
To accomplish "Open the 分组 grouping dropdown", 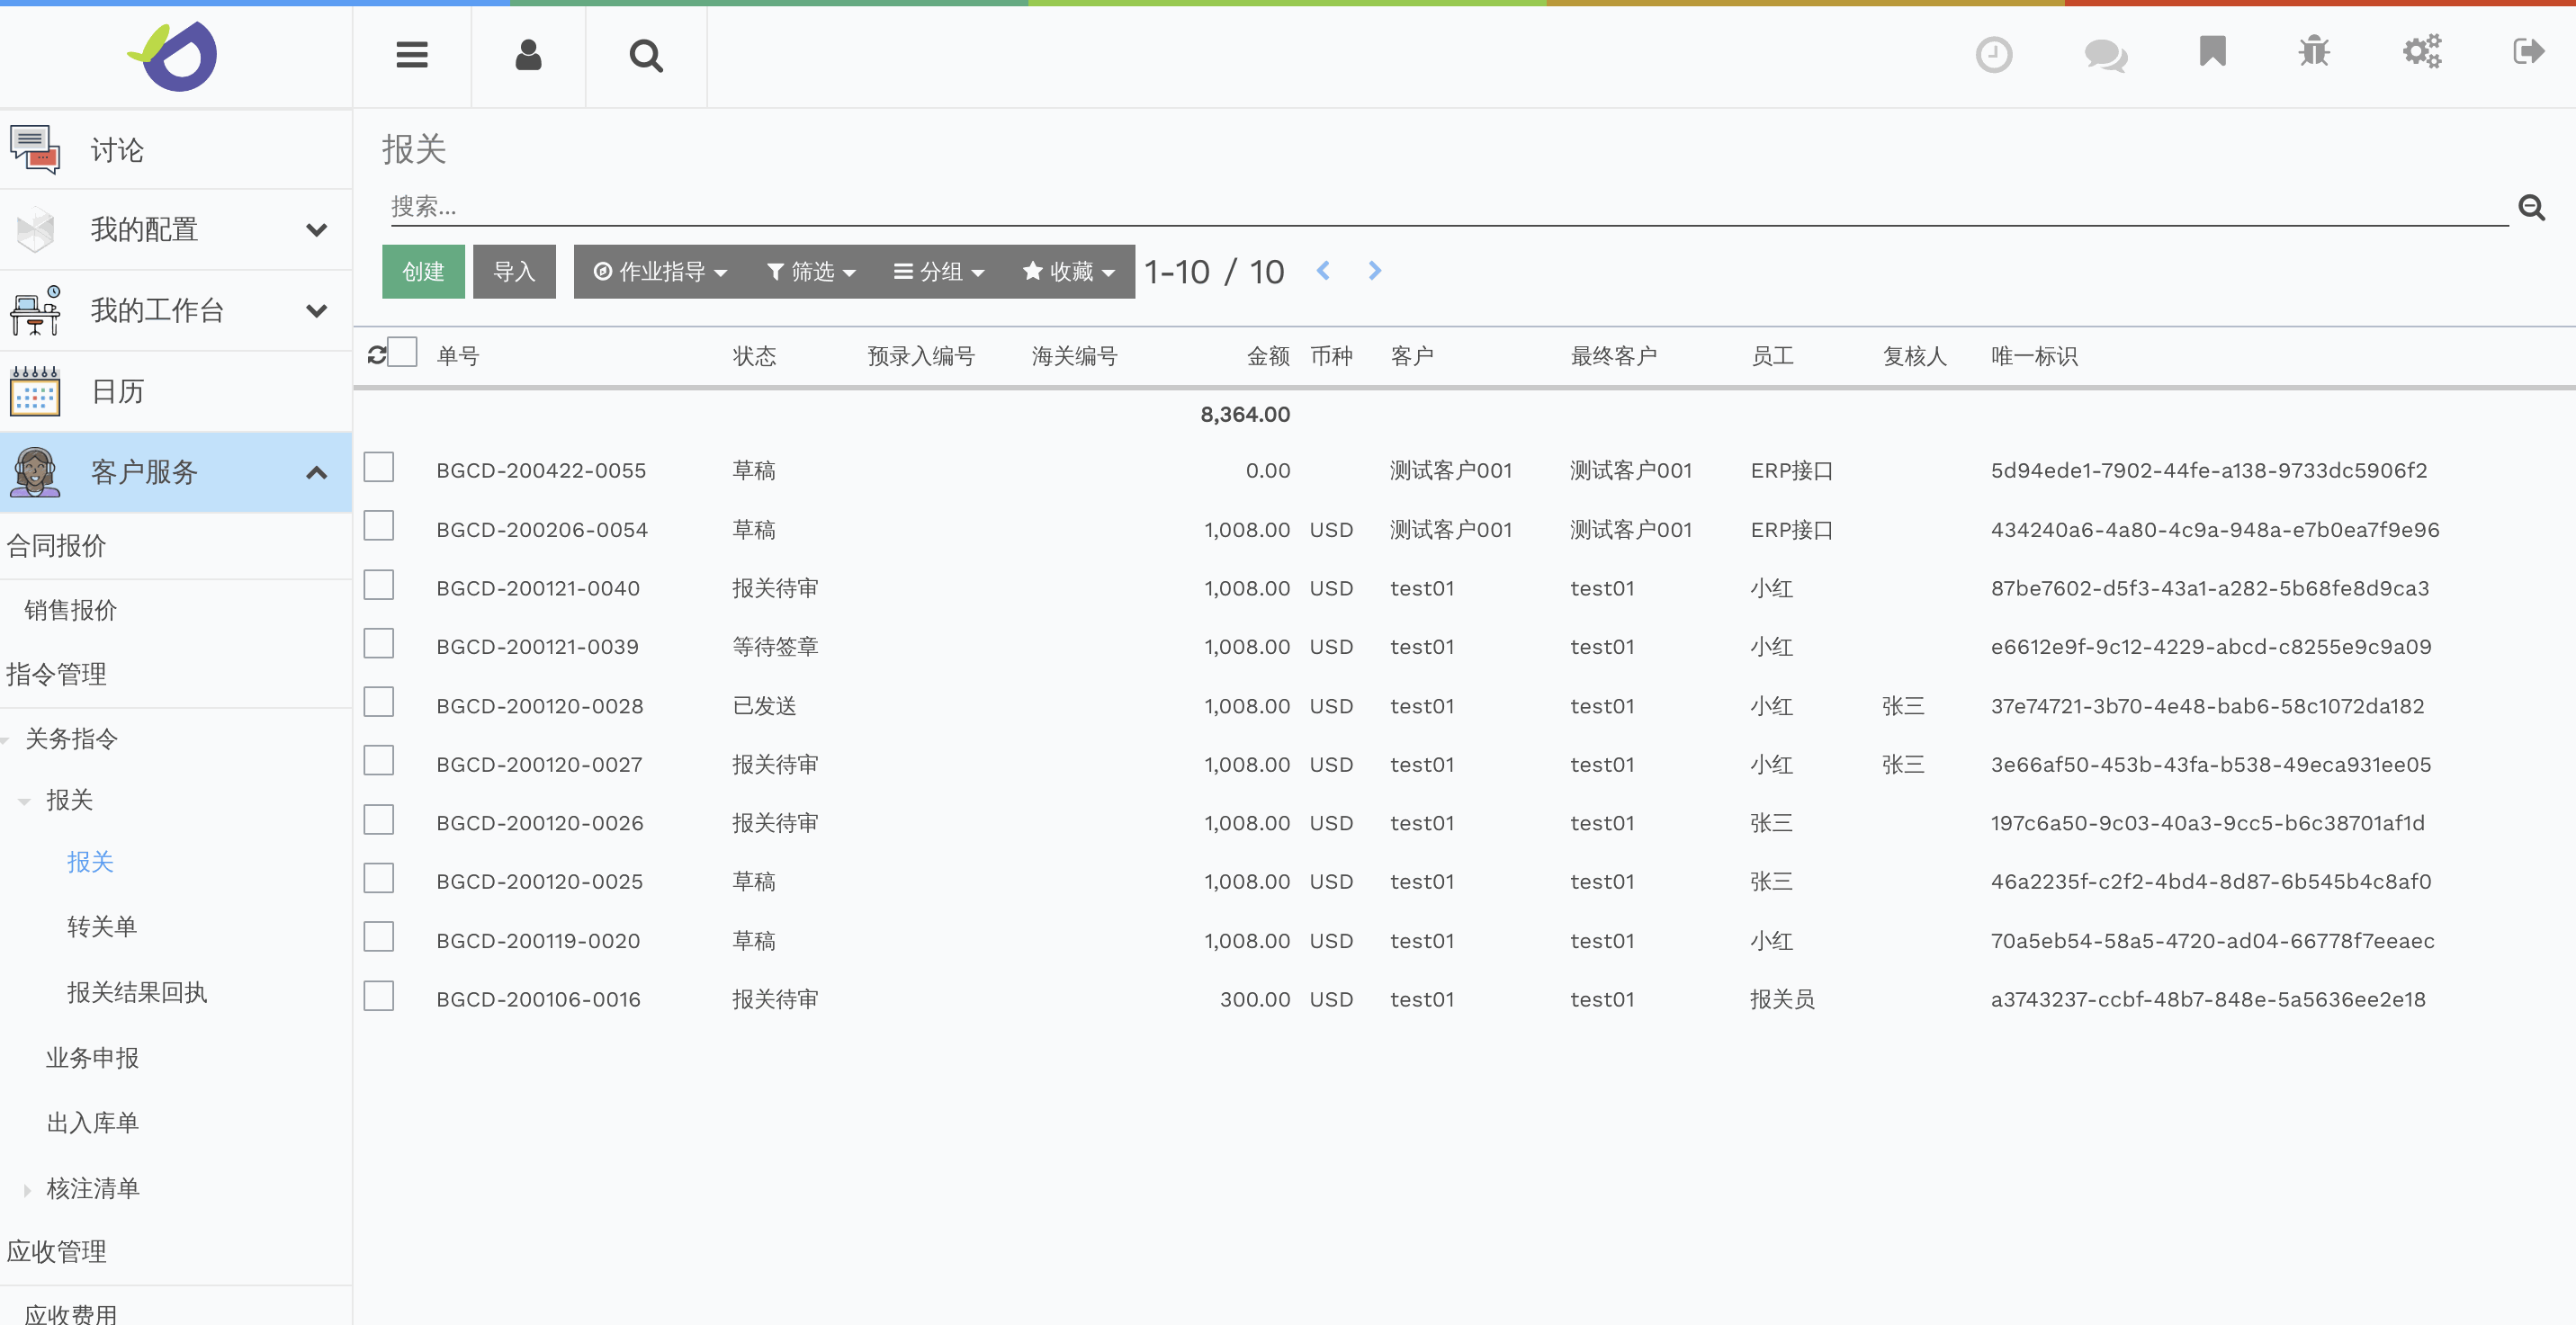I will (x=938, y=271).
